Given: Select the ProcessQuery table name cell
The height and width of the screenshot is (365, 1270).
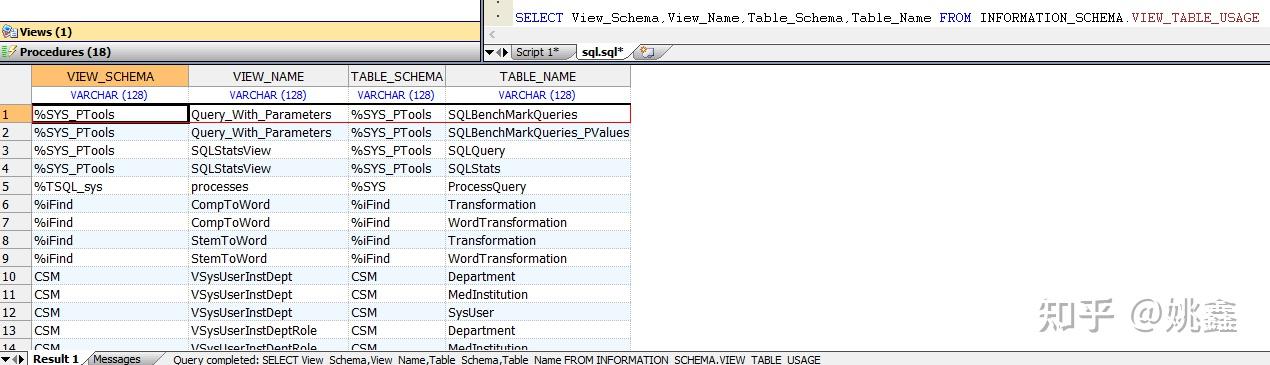Looking at the screenshot, I should click(538, 186).
